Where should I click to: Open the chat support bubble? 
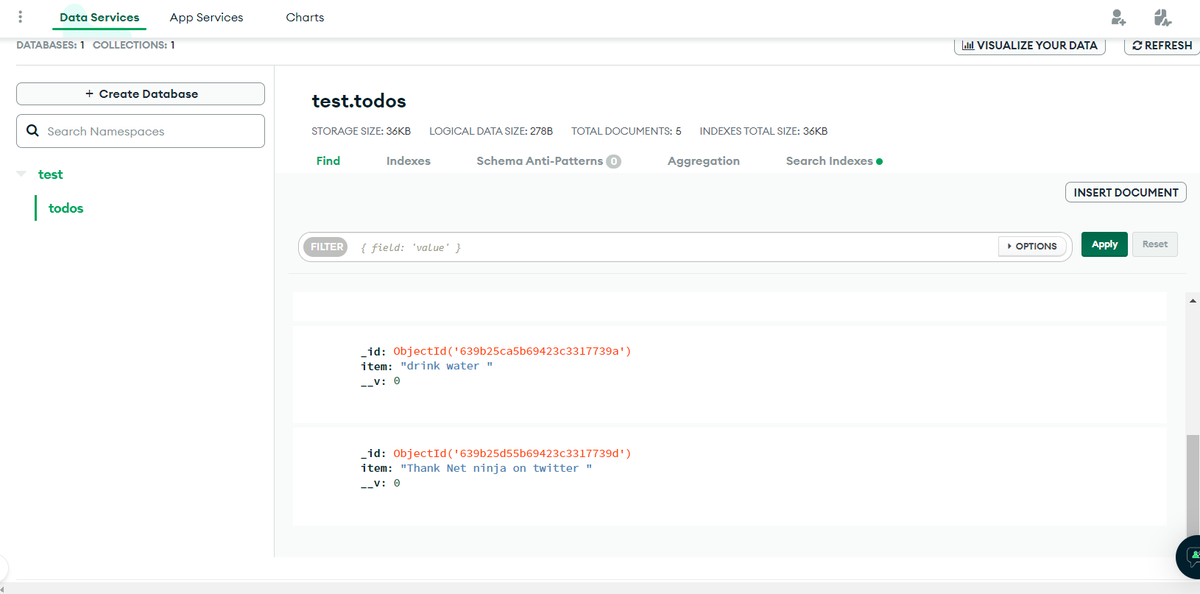tap(1191, 556)
